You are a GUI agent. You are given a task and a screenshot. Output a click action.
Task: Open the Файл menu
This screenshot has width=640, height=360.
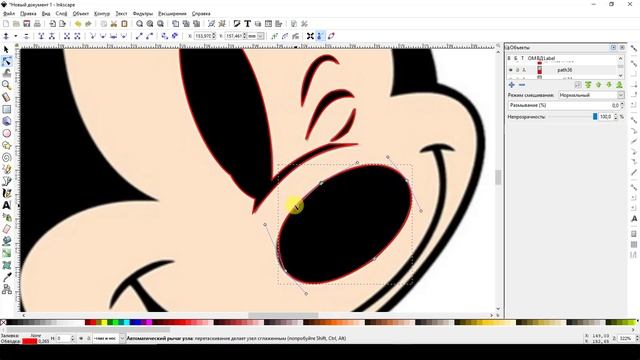9,13
